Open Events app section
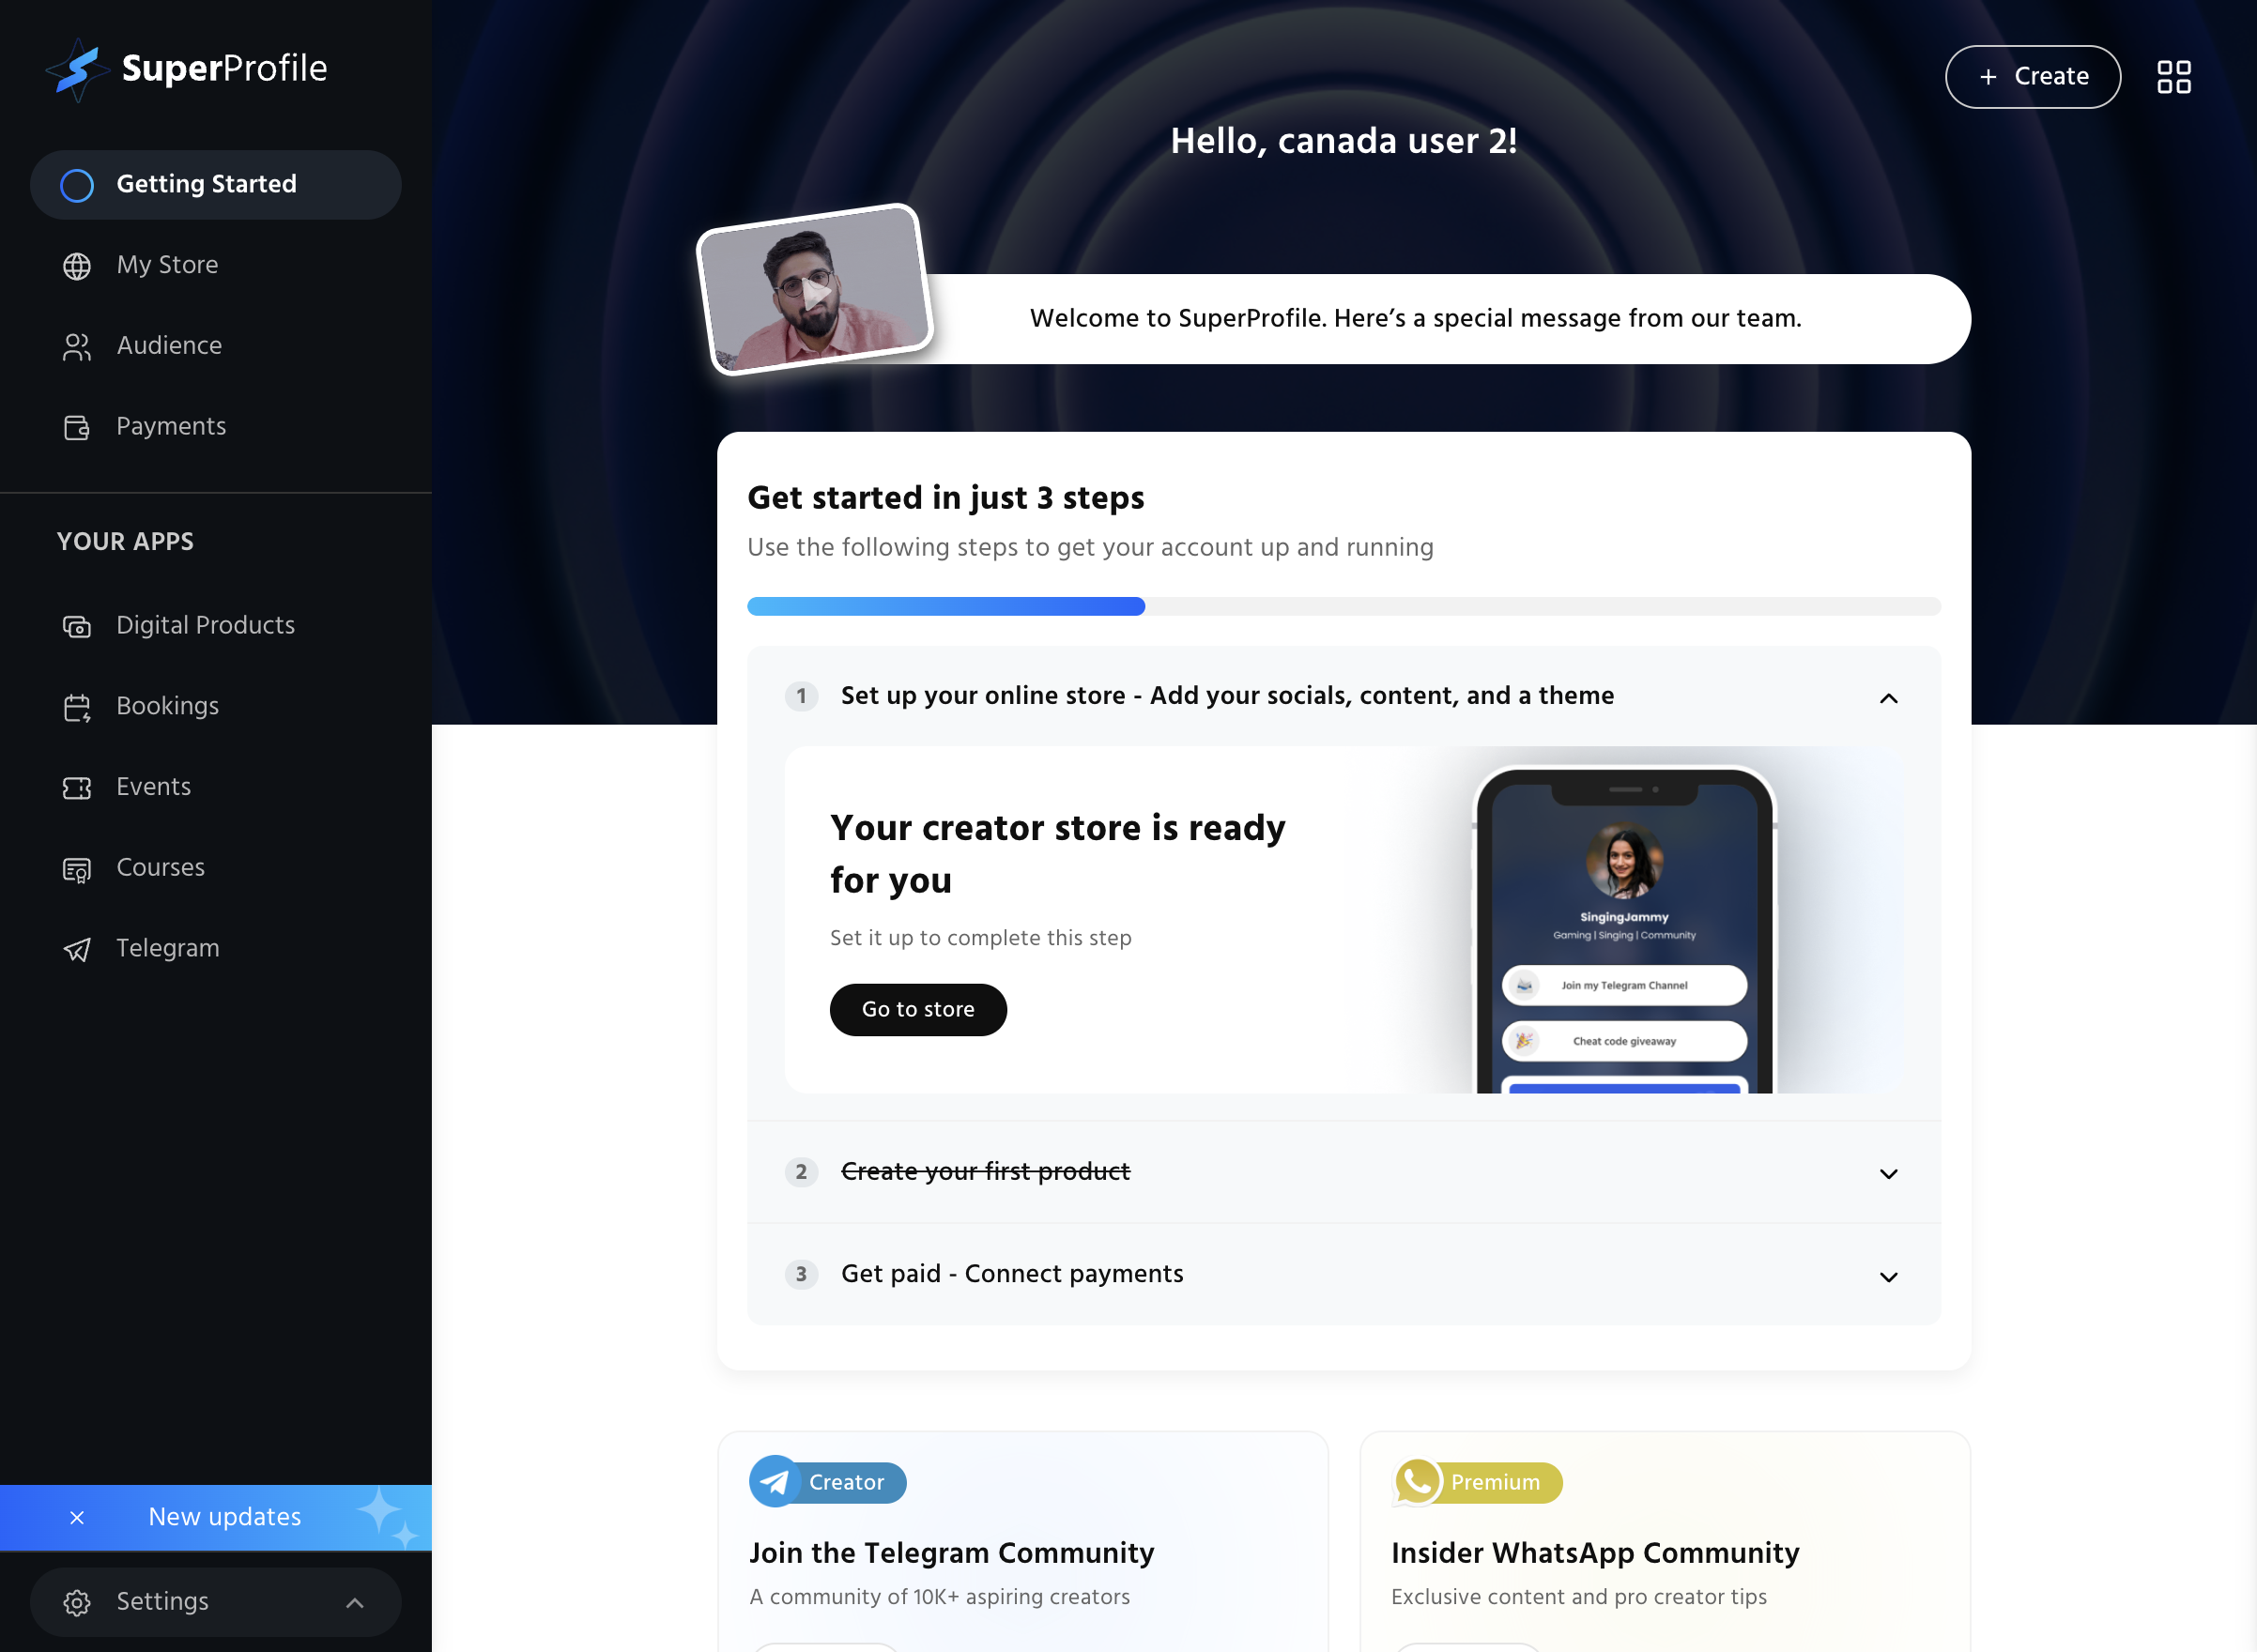The height and width of the screenshot is (1652, 2257). (152, 787)
